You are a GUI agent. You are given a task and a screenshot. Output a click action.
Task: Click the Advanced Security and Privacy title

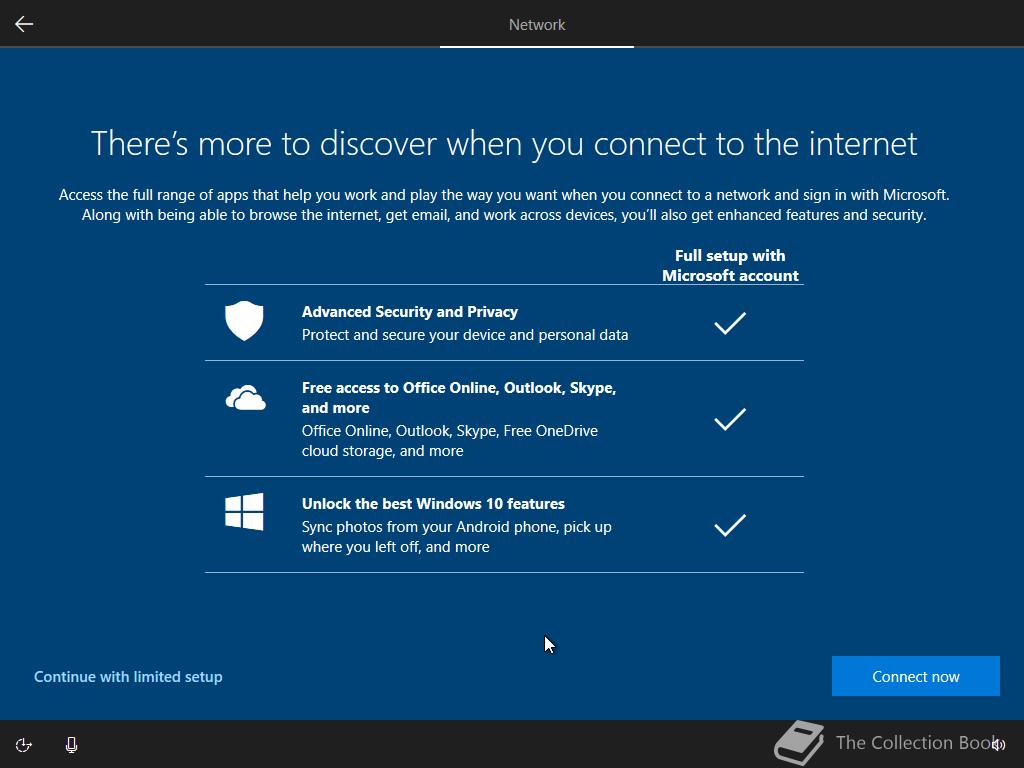[x=409, y=312]
